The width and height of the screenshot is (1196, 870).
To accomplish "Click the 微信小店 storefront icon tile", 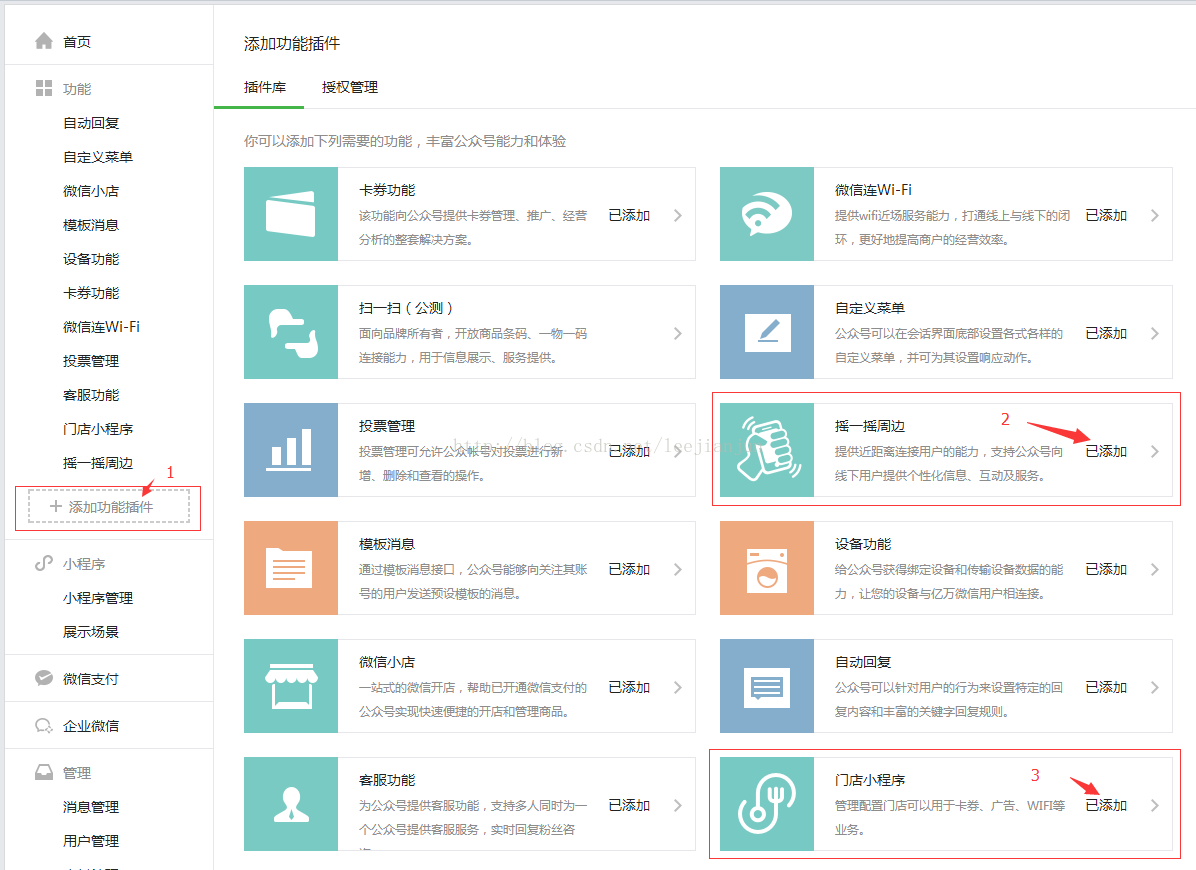I will tap(291, 686).
